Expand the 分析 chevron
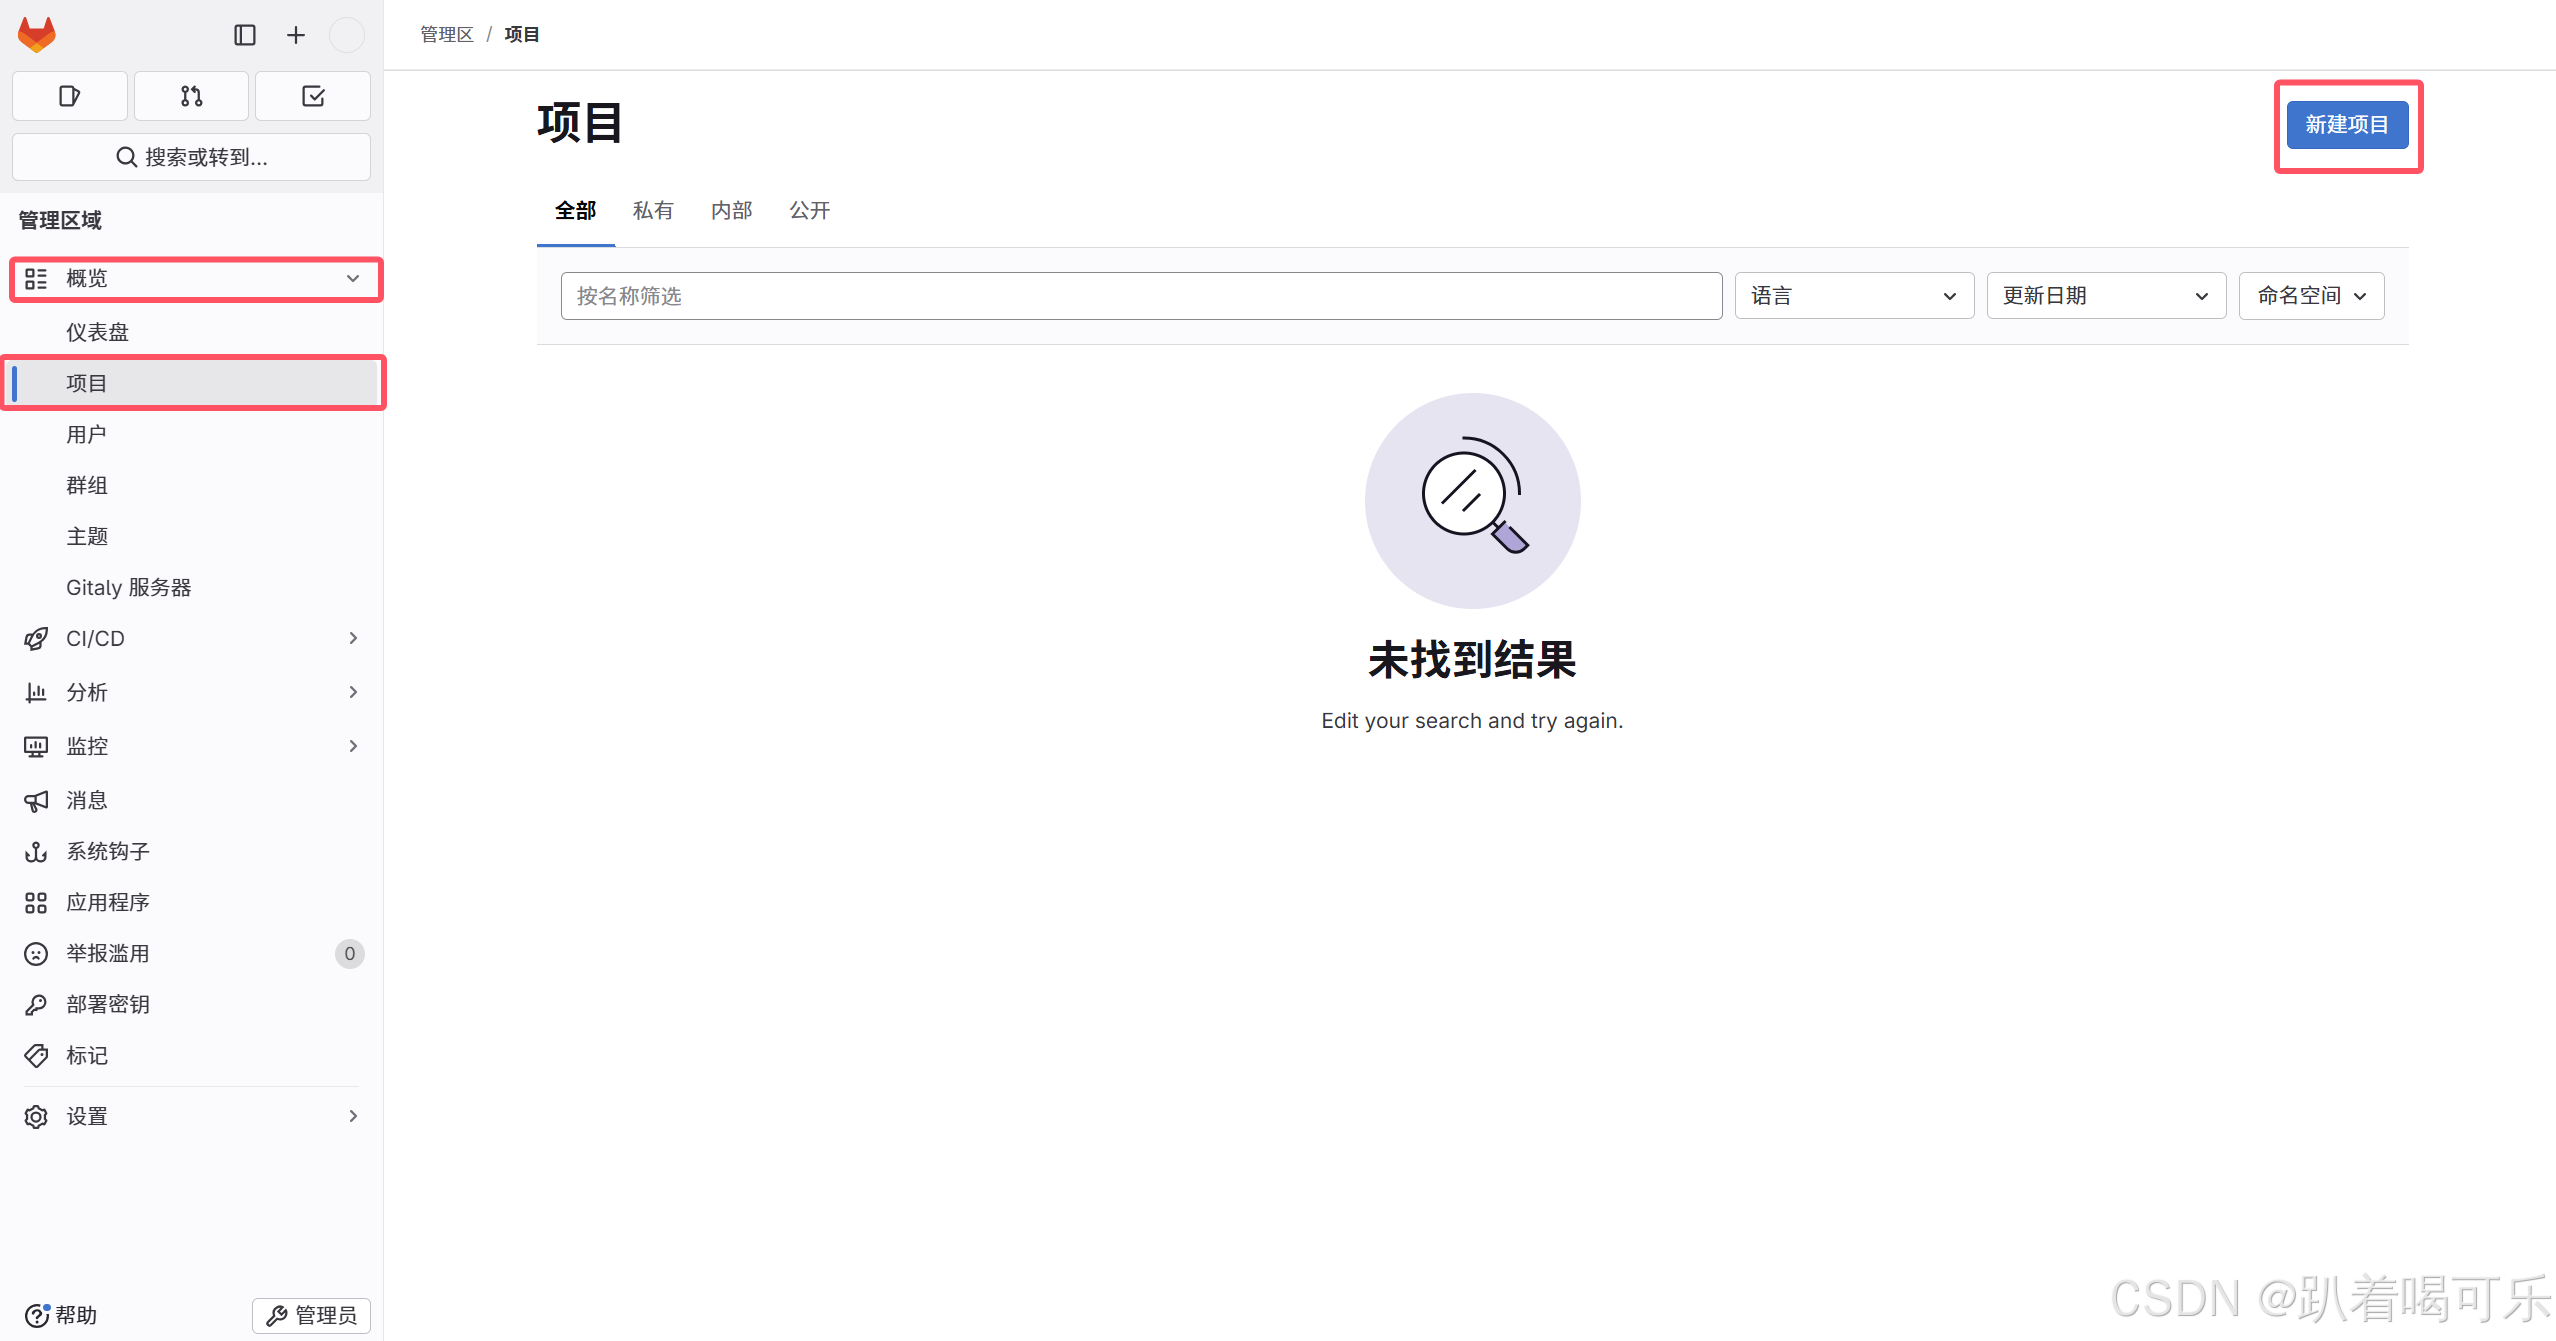This screenshot has height=1341, width=2556. (x=353, y=692)
